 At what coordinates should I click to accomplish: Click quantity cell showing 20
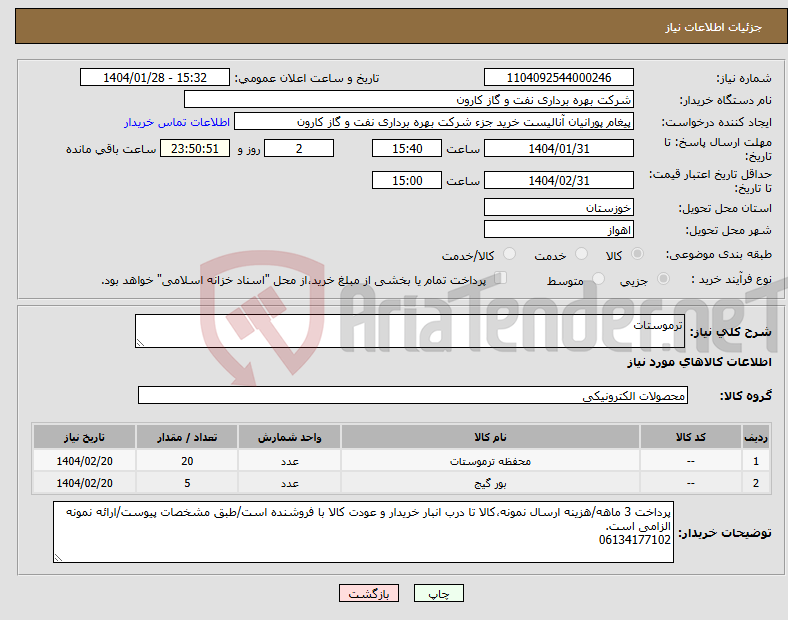point(187,461)
